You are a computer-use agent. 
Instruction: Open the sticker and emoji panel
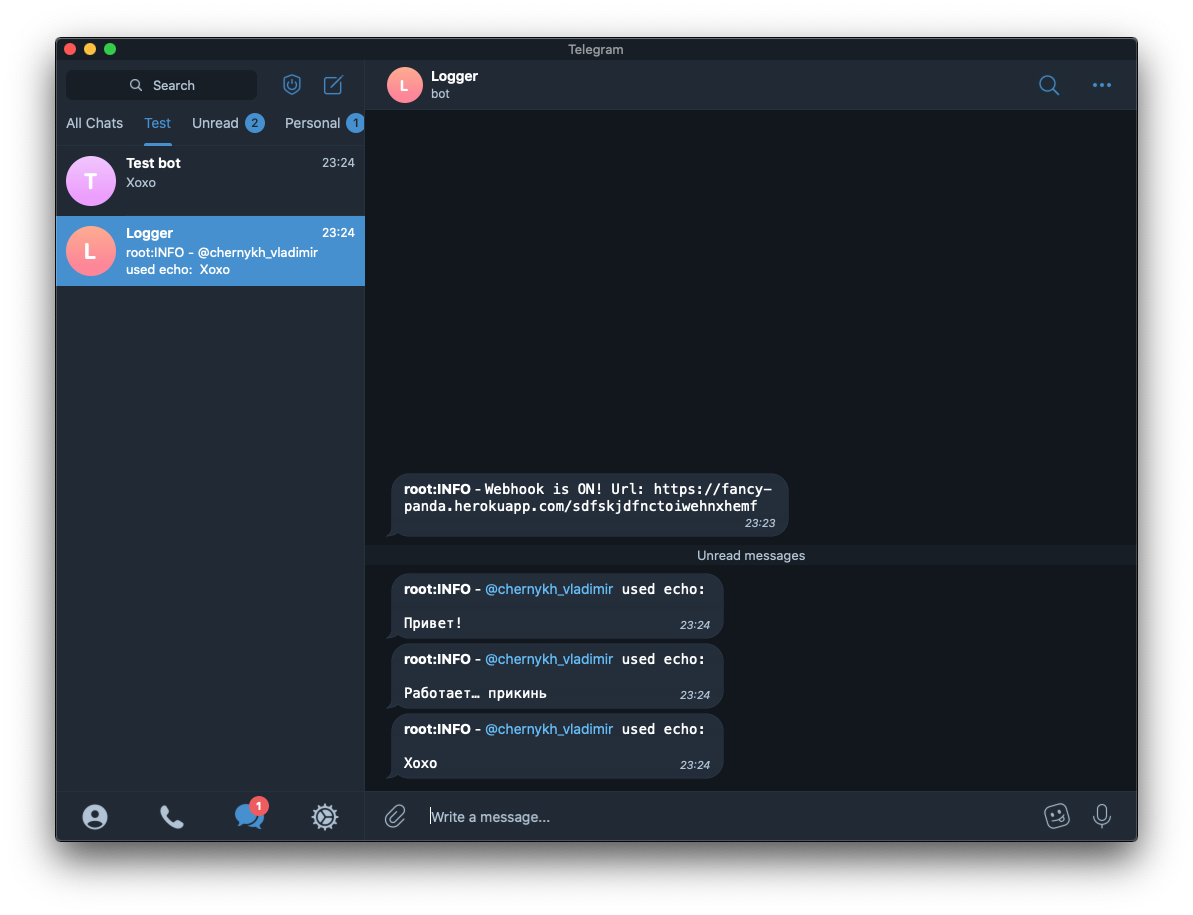(x=1056, y=816)
